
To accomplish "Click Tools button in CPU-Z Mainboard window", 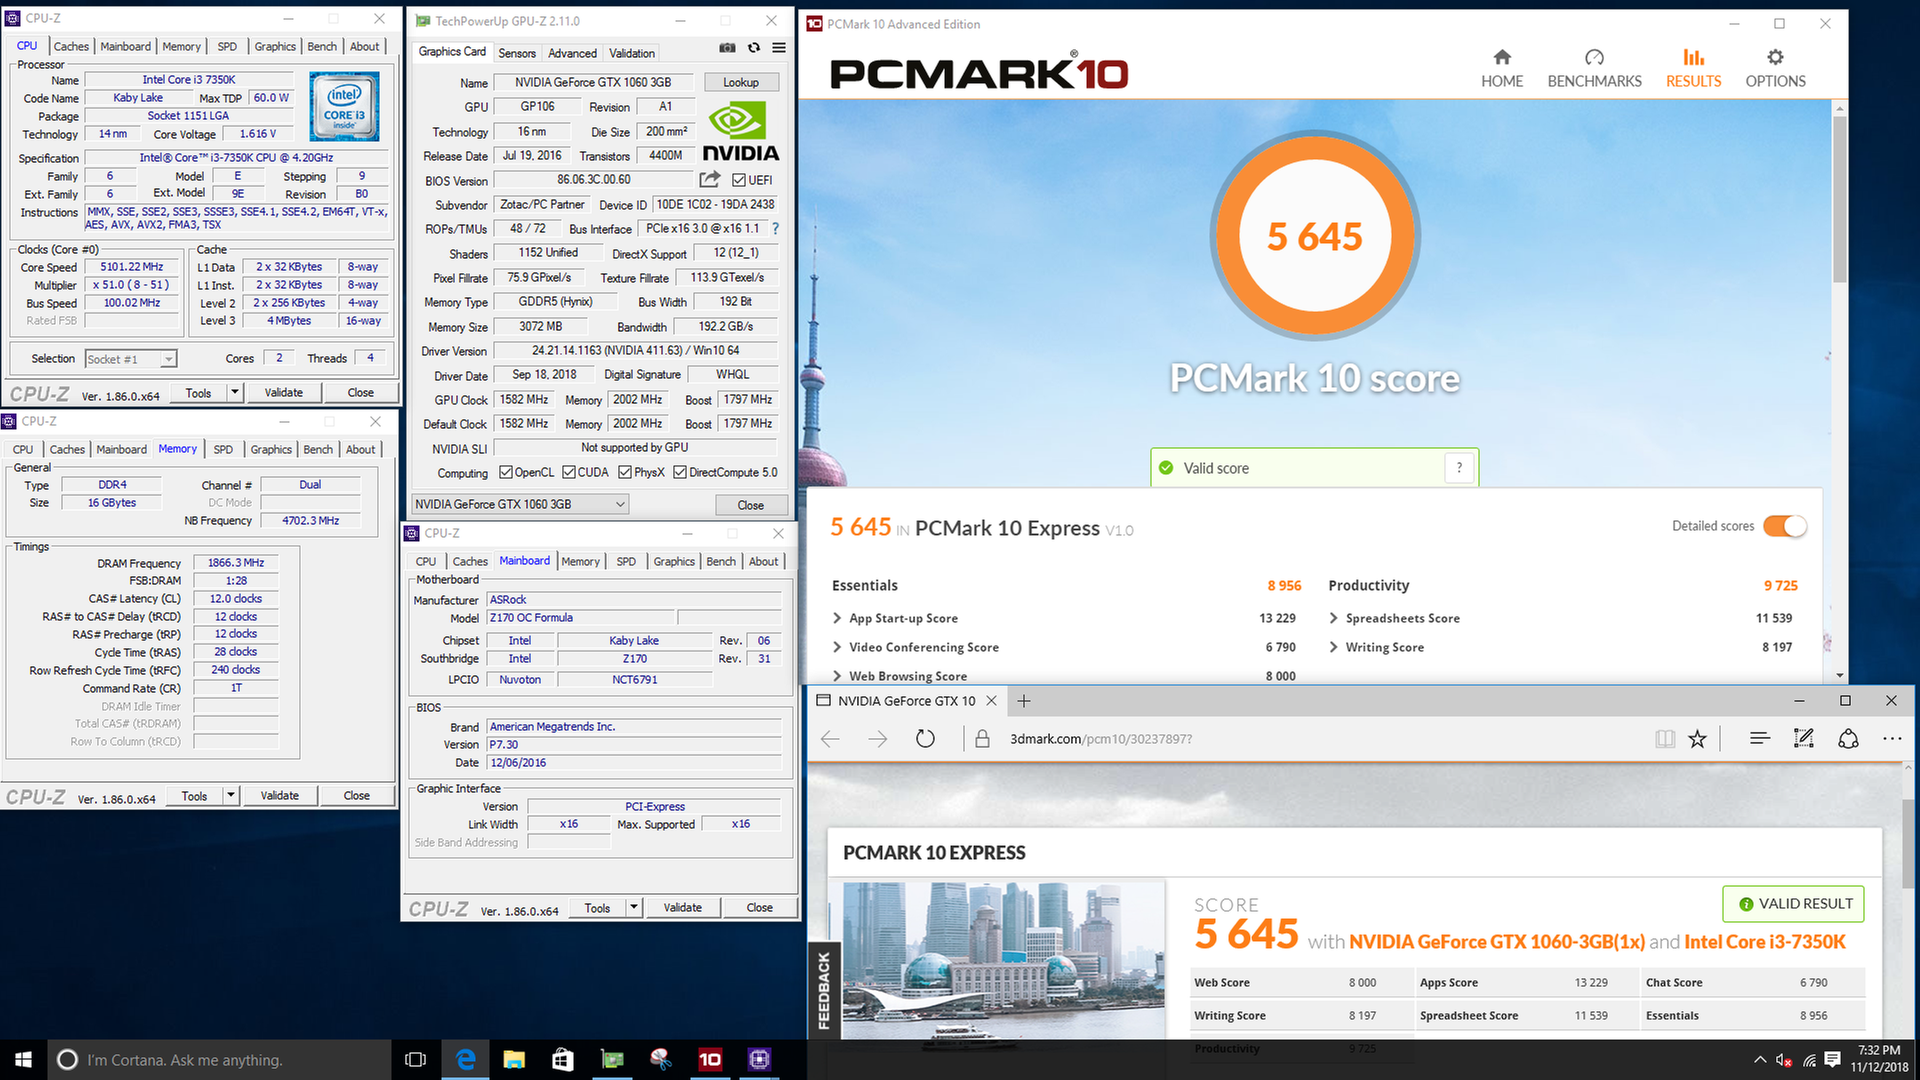I will pos(598,908).
